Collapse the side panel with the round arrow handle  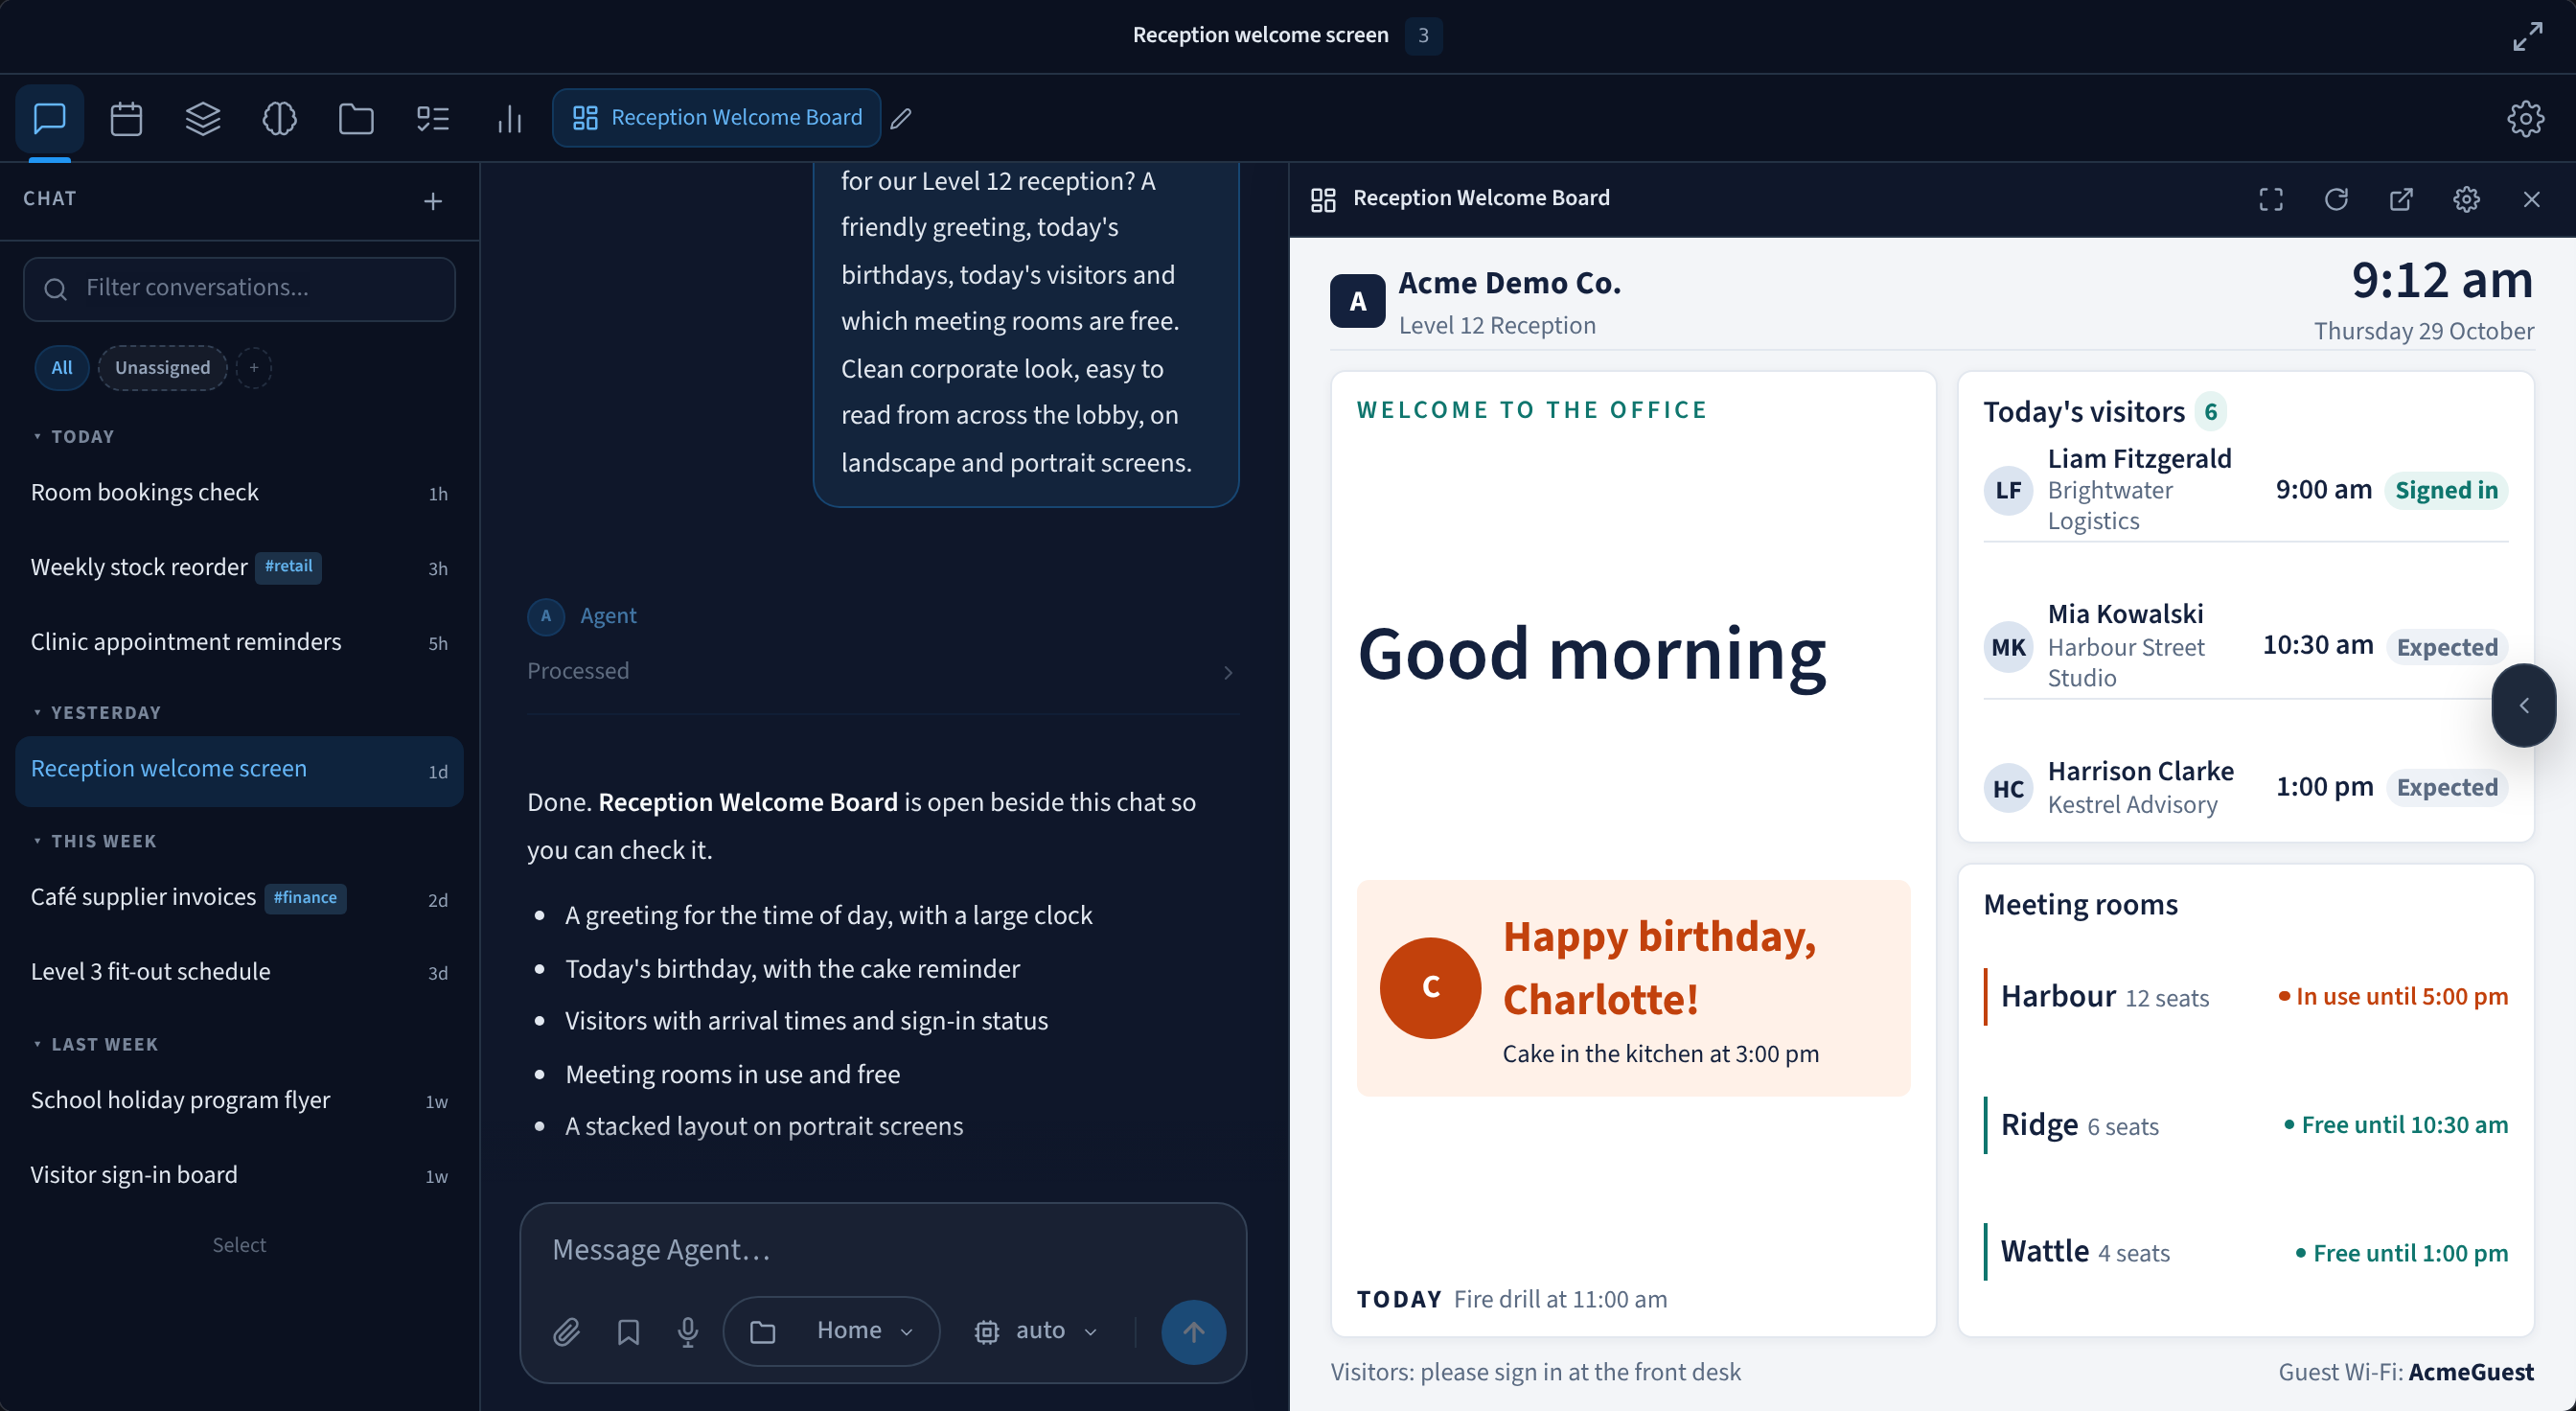click(x=2524, y=705)
